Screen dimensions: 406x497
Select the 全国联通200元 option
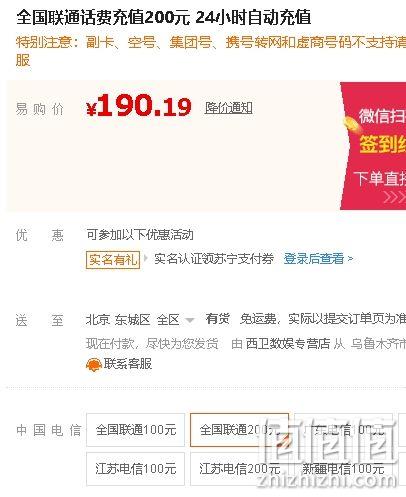239,430
